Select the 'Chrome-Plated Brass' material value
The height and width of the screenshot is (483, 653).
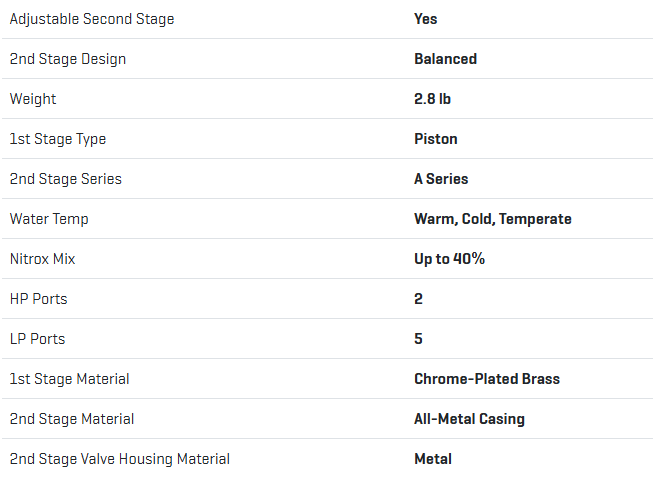[x=487, y=379]
